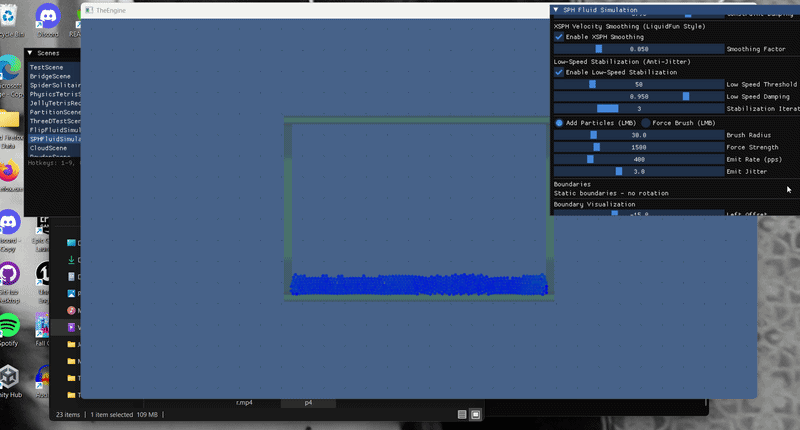Click the Videos icon in explorer sidebar
The height and width of the screenshot is (430, 800).
(71, 327)
